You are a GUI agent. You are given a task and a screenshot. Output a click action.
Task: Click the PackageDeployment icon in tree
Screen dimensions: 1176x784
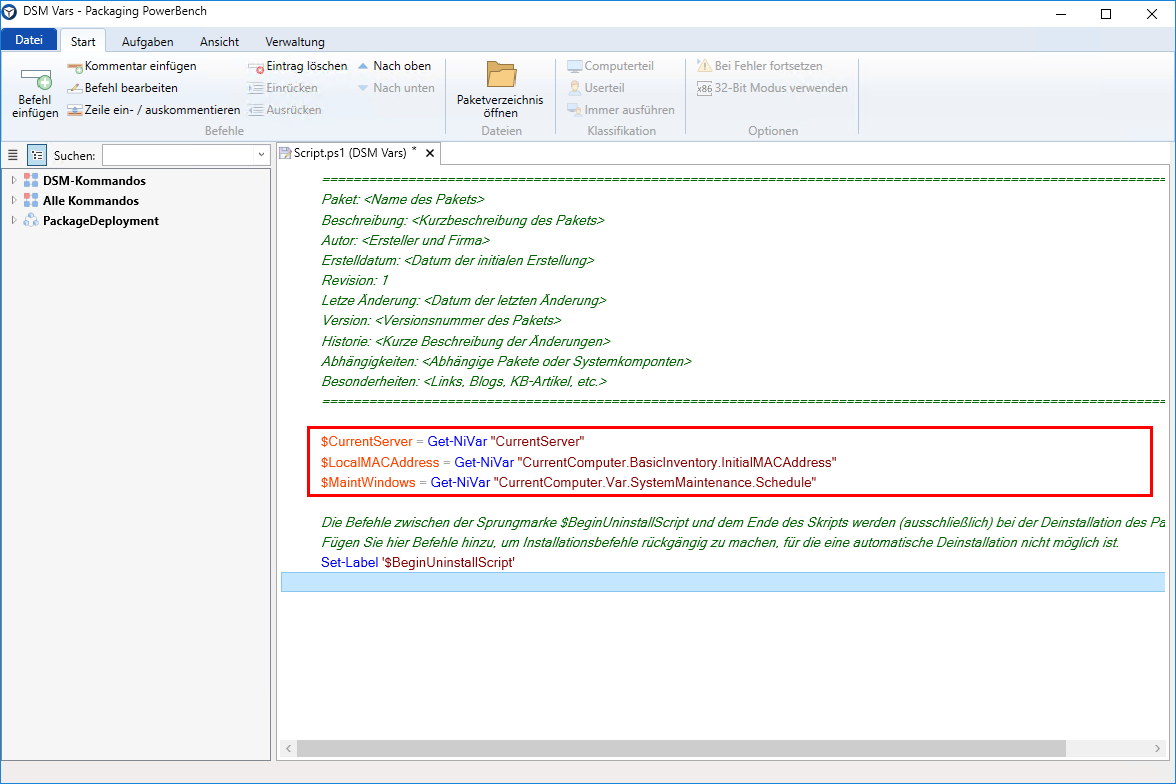coord(31,221)
